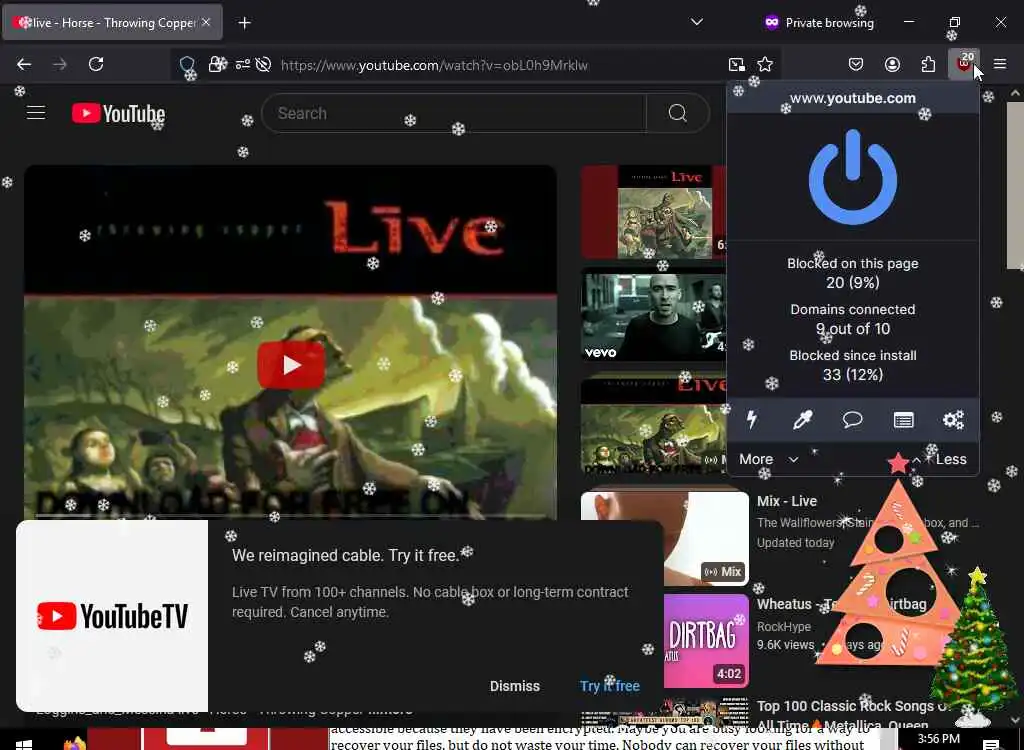Dismiss the YouTube TV promotion
This screenshot has height=750, width=1024.
[515, 686]
